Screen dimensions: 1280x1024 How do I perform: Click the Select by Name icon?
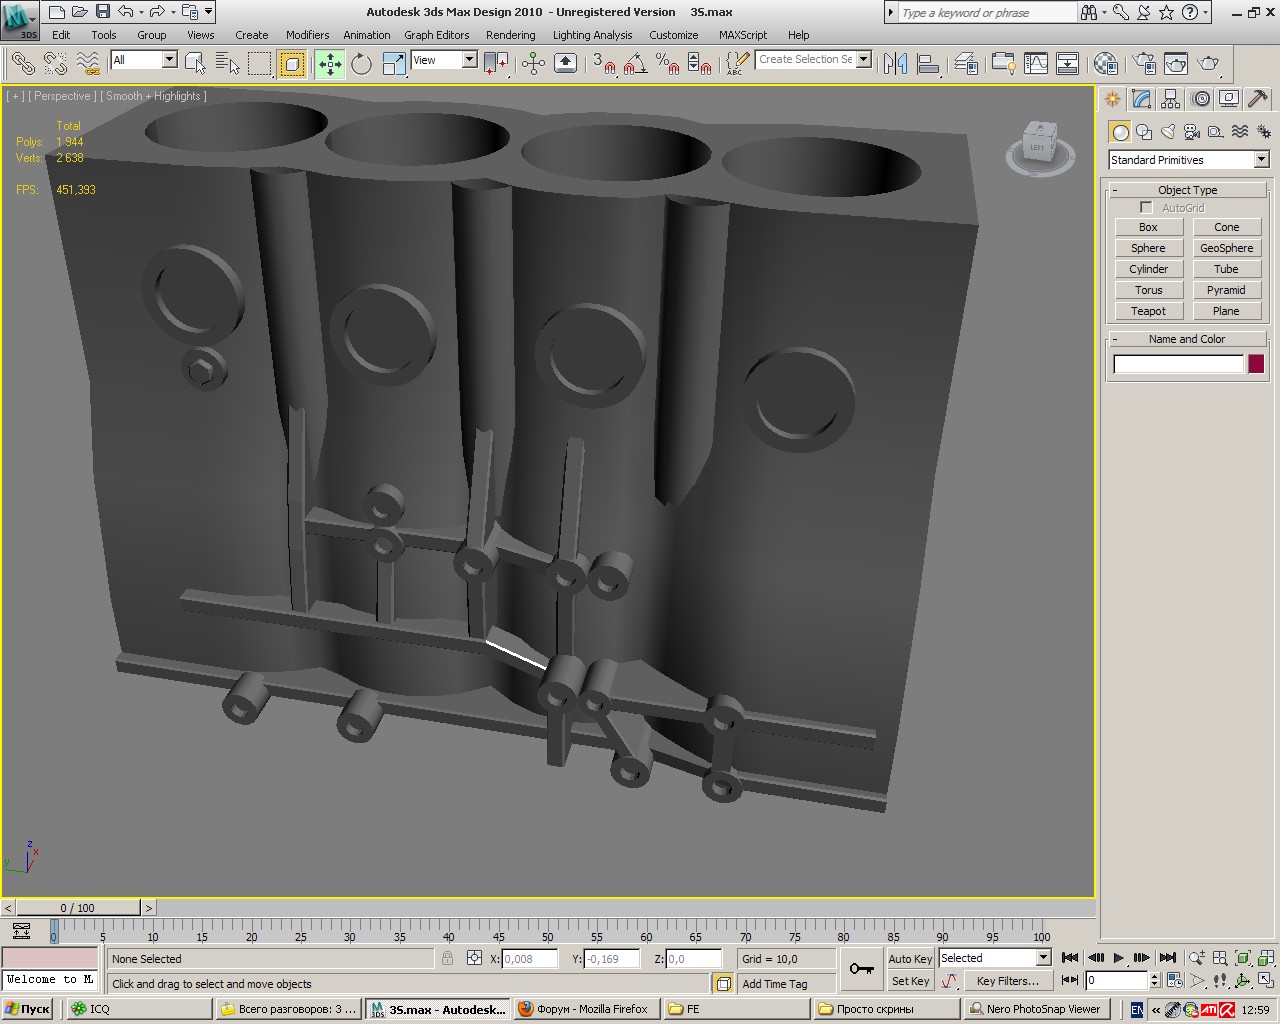228,64
